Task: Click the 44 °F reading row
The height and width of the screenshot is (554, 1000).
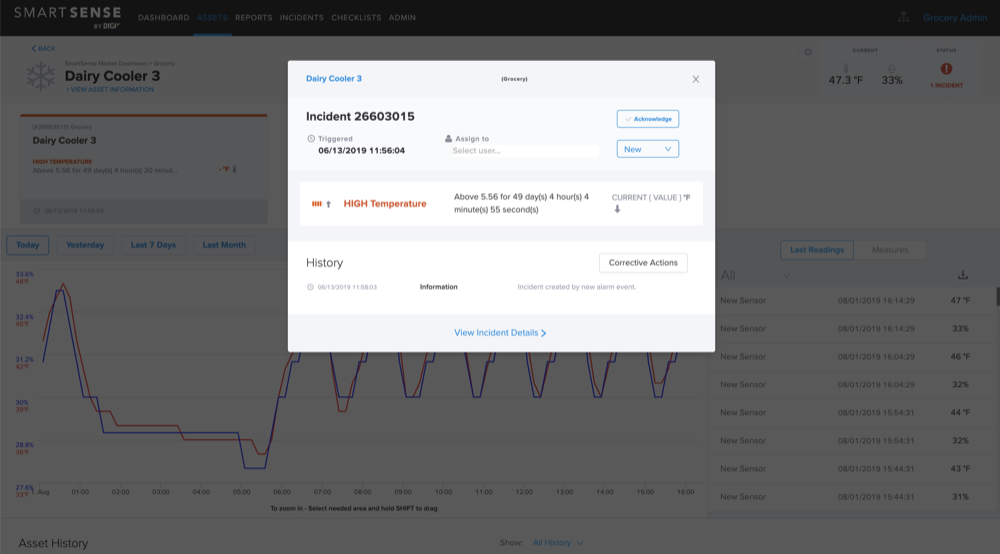Action: pos(852,412)
